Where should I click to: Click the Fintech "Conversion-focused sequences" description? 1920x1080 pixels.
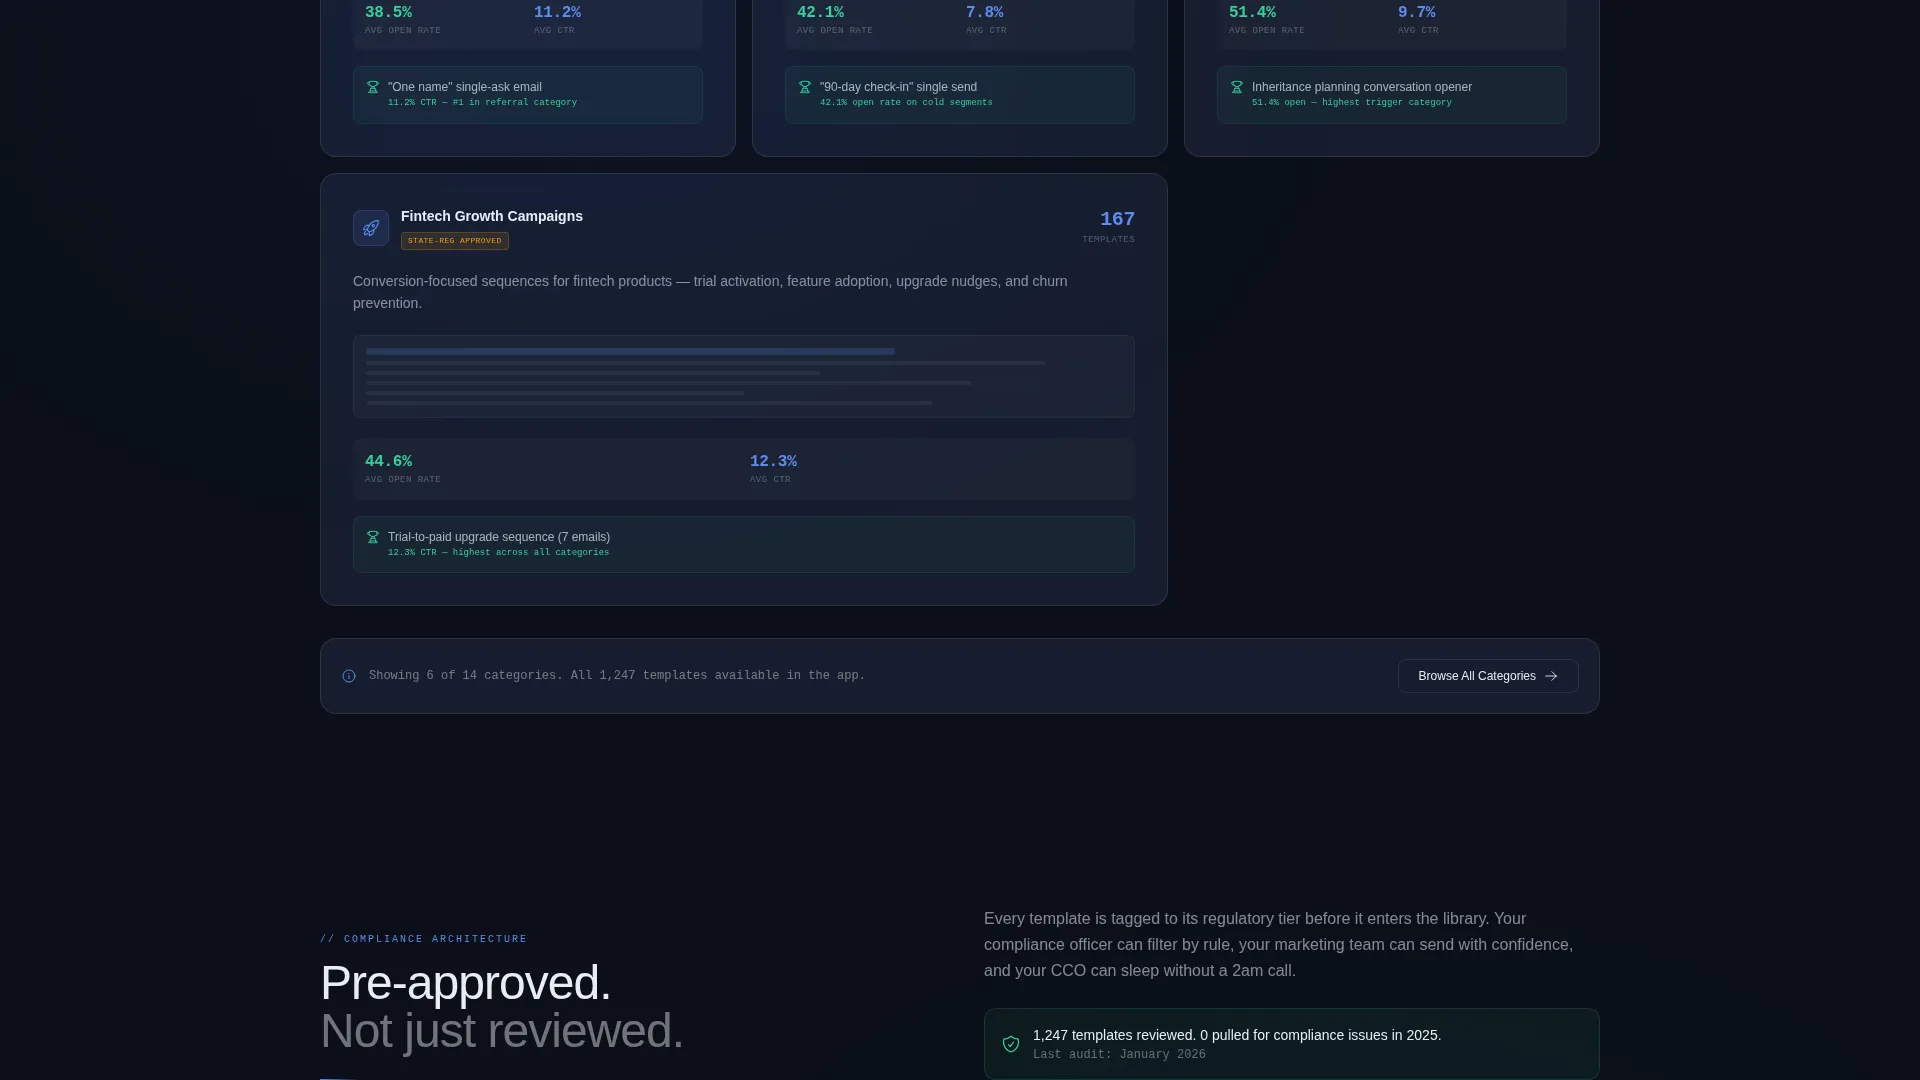click(x=710, y=292)
